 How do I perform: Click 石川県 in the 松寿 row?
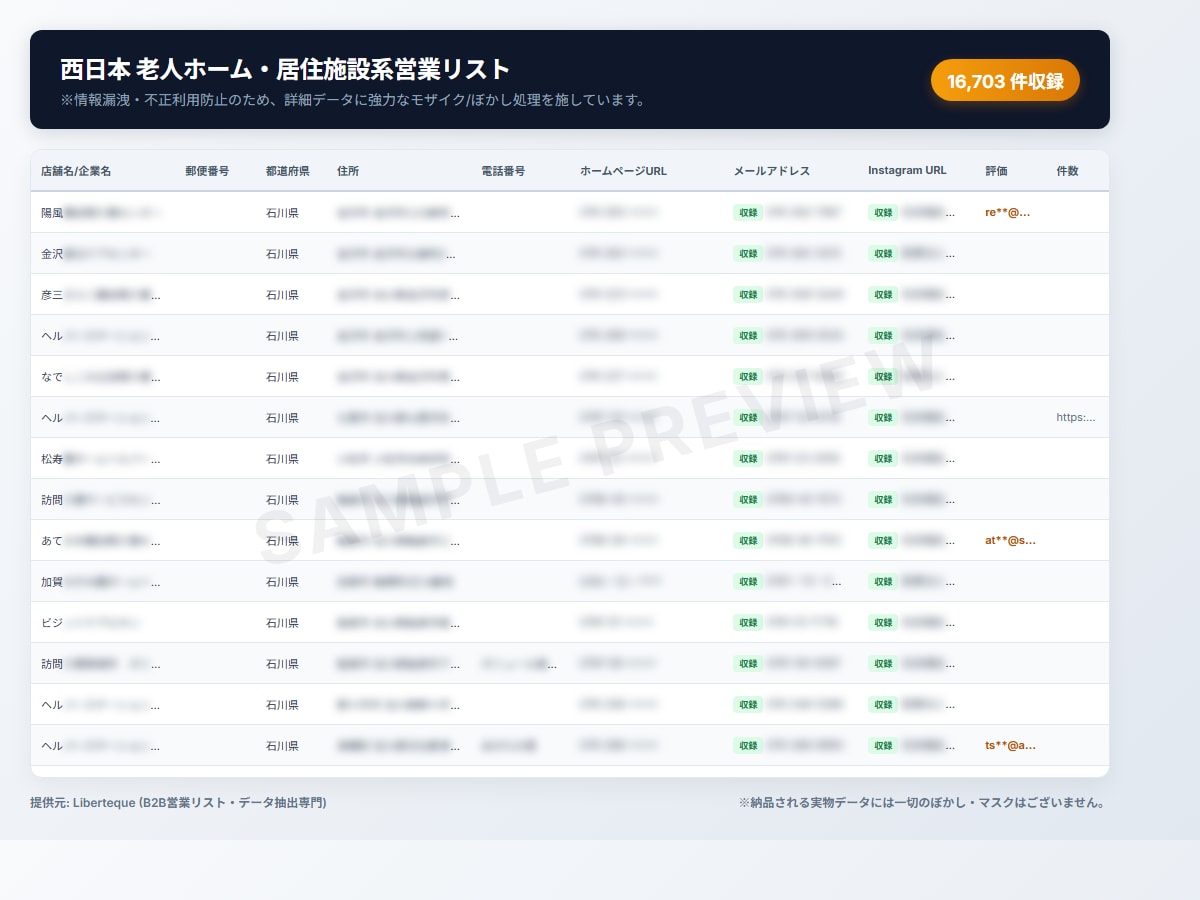[x=282, y=459]
